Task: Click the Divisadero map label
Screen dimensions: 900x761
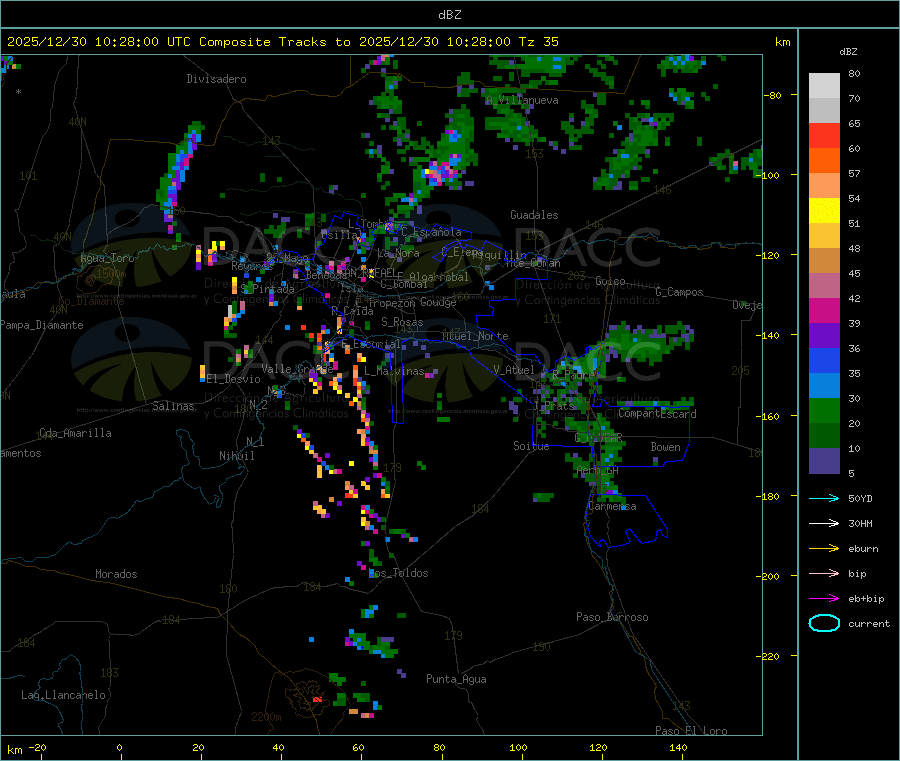Action: point(216,79)
